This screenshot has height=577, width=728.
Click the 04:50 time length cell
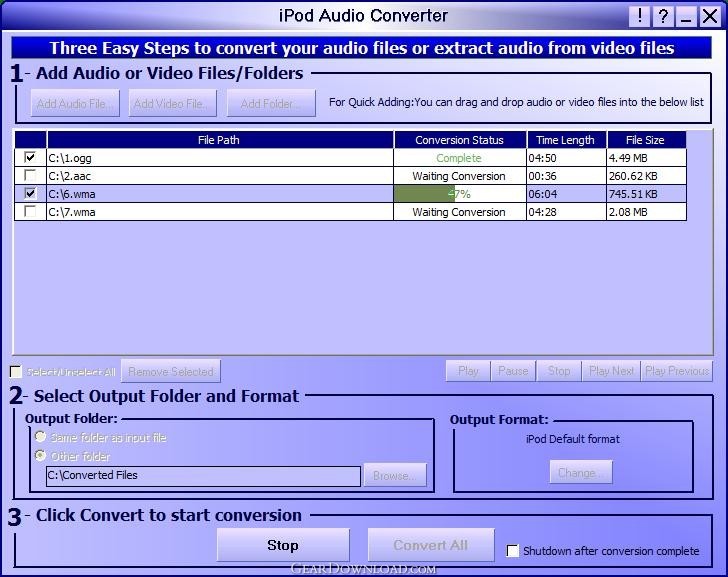pos(566,158)
